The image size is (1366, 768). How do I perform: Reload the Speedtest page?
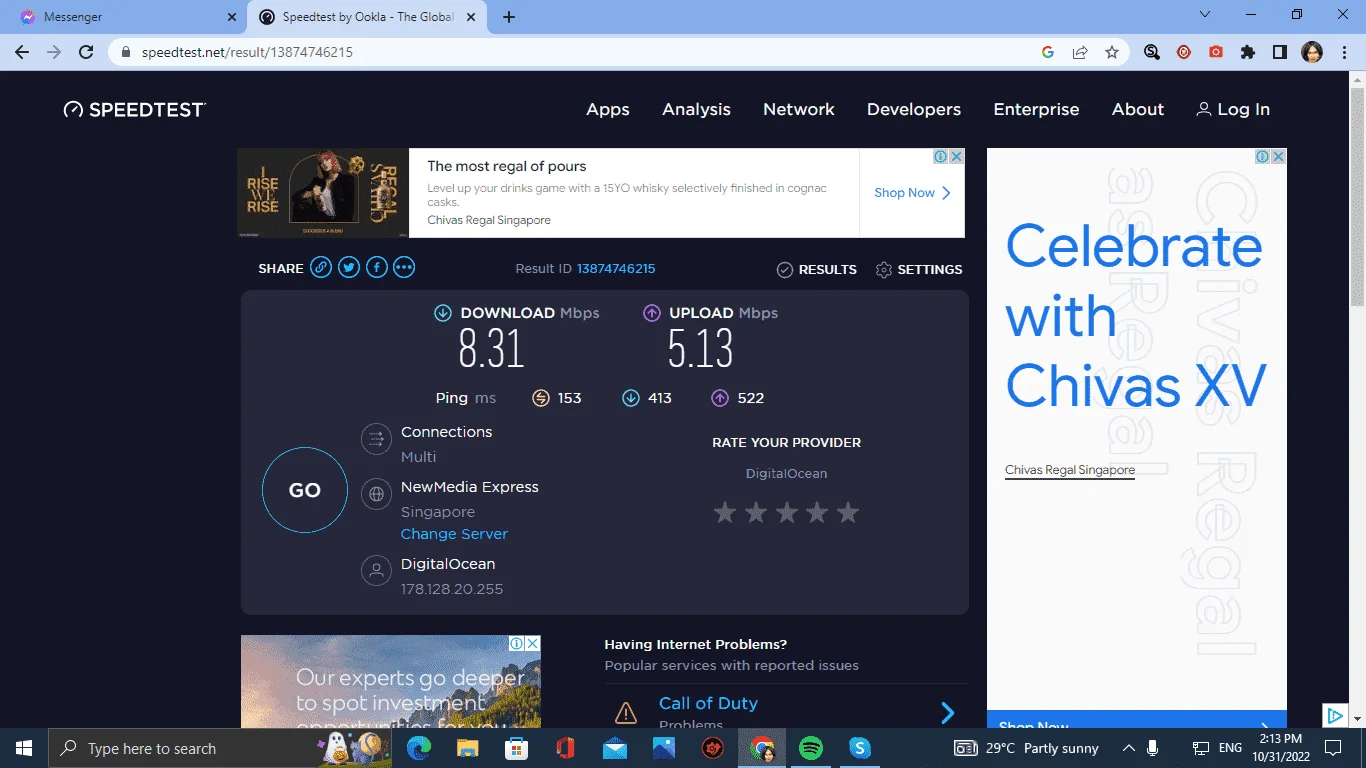pyautogui.click(x=86, y=52)
